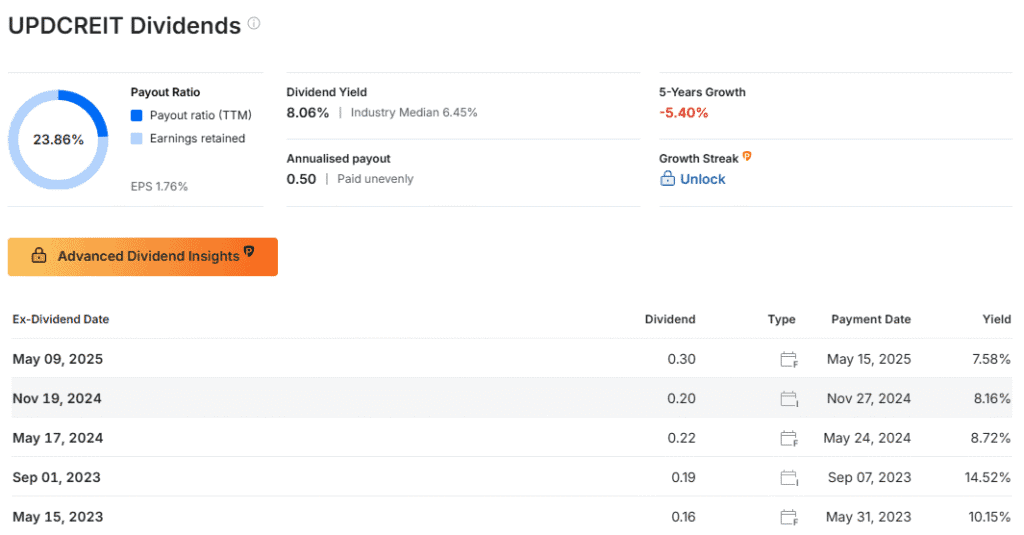This screenshot has height=535, width=1024.
Task: Click payment date May 24, 2024
Action: (867, 438)
